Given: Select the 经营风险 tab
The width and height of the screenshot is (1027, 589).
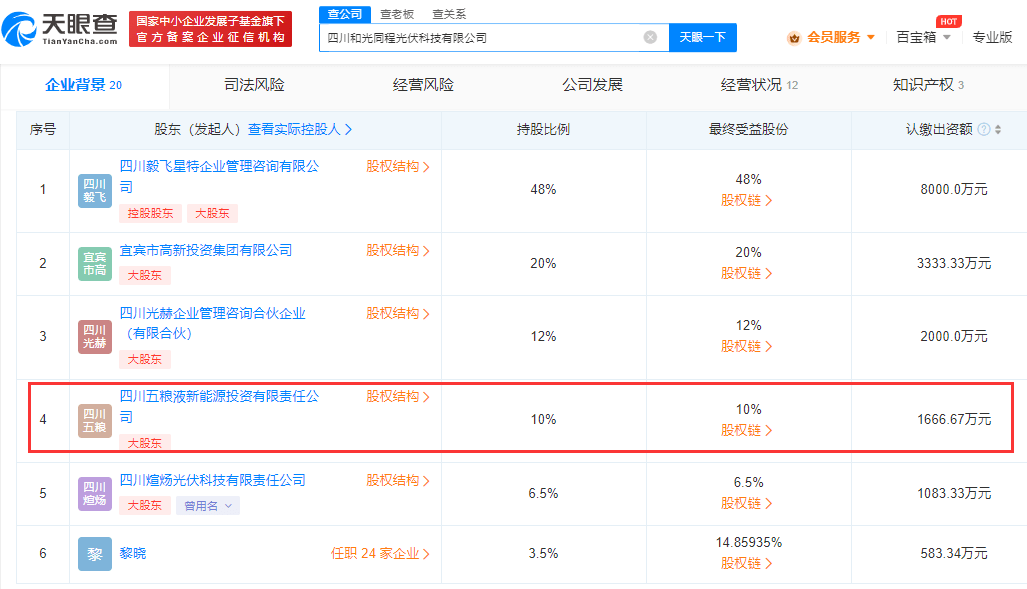Looking at the screenshot, I should click(x=423, y=85).
